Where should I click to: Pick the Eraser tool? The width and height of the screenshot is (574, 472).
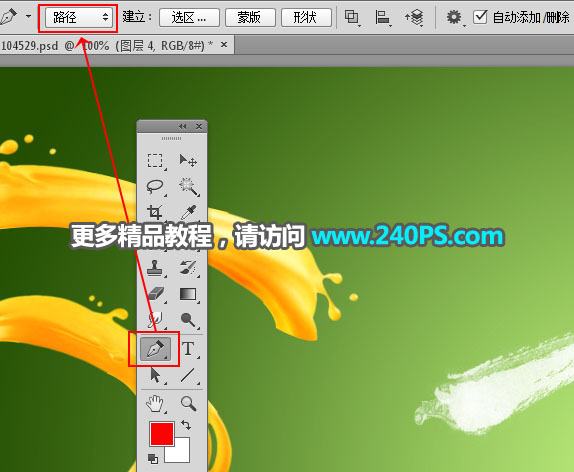156,294
